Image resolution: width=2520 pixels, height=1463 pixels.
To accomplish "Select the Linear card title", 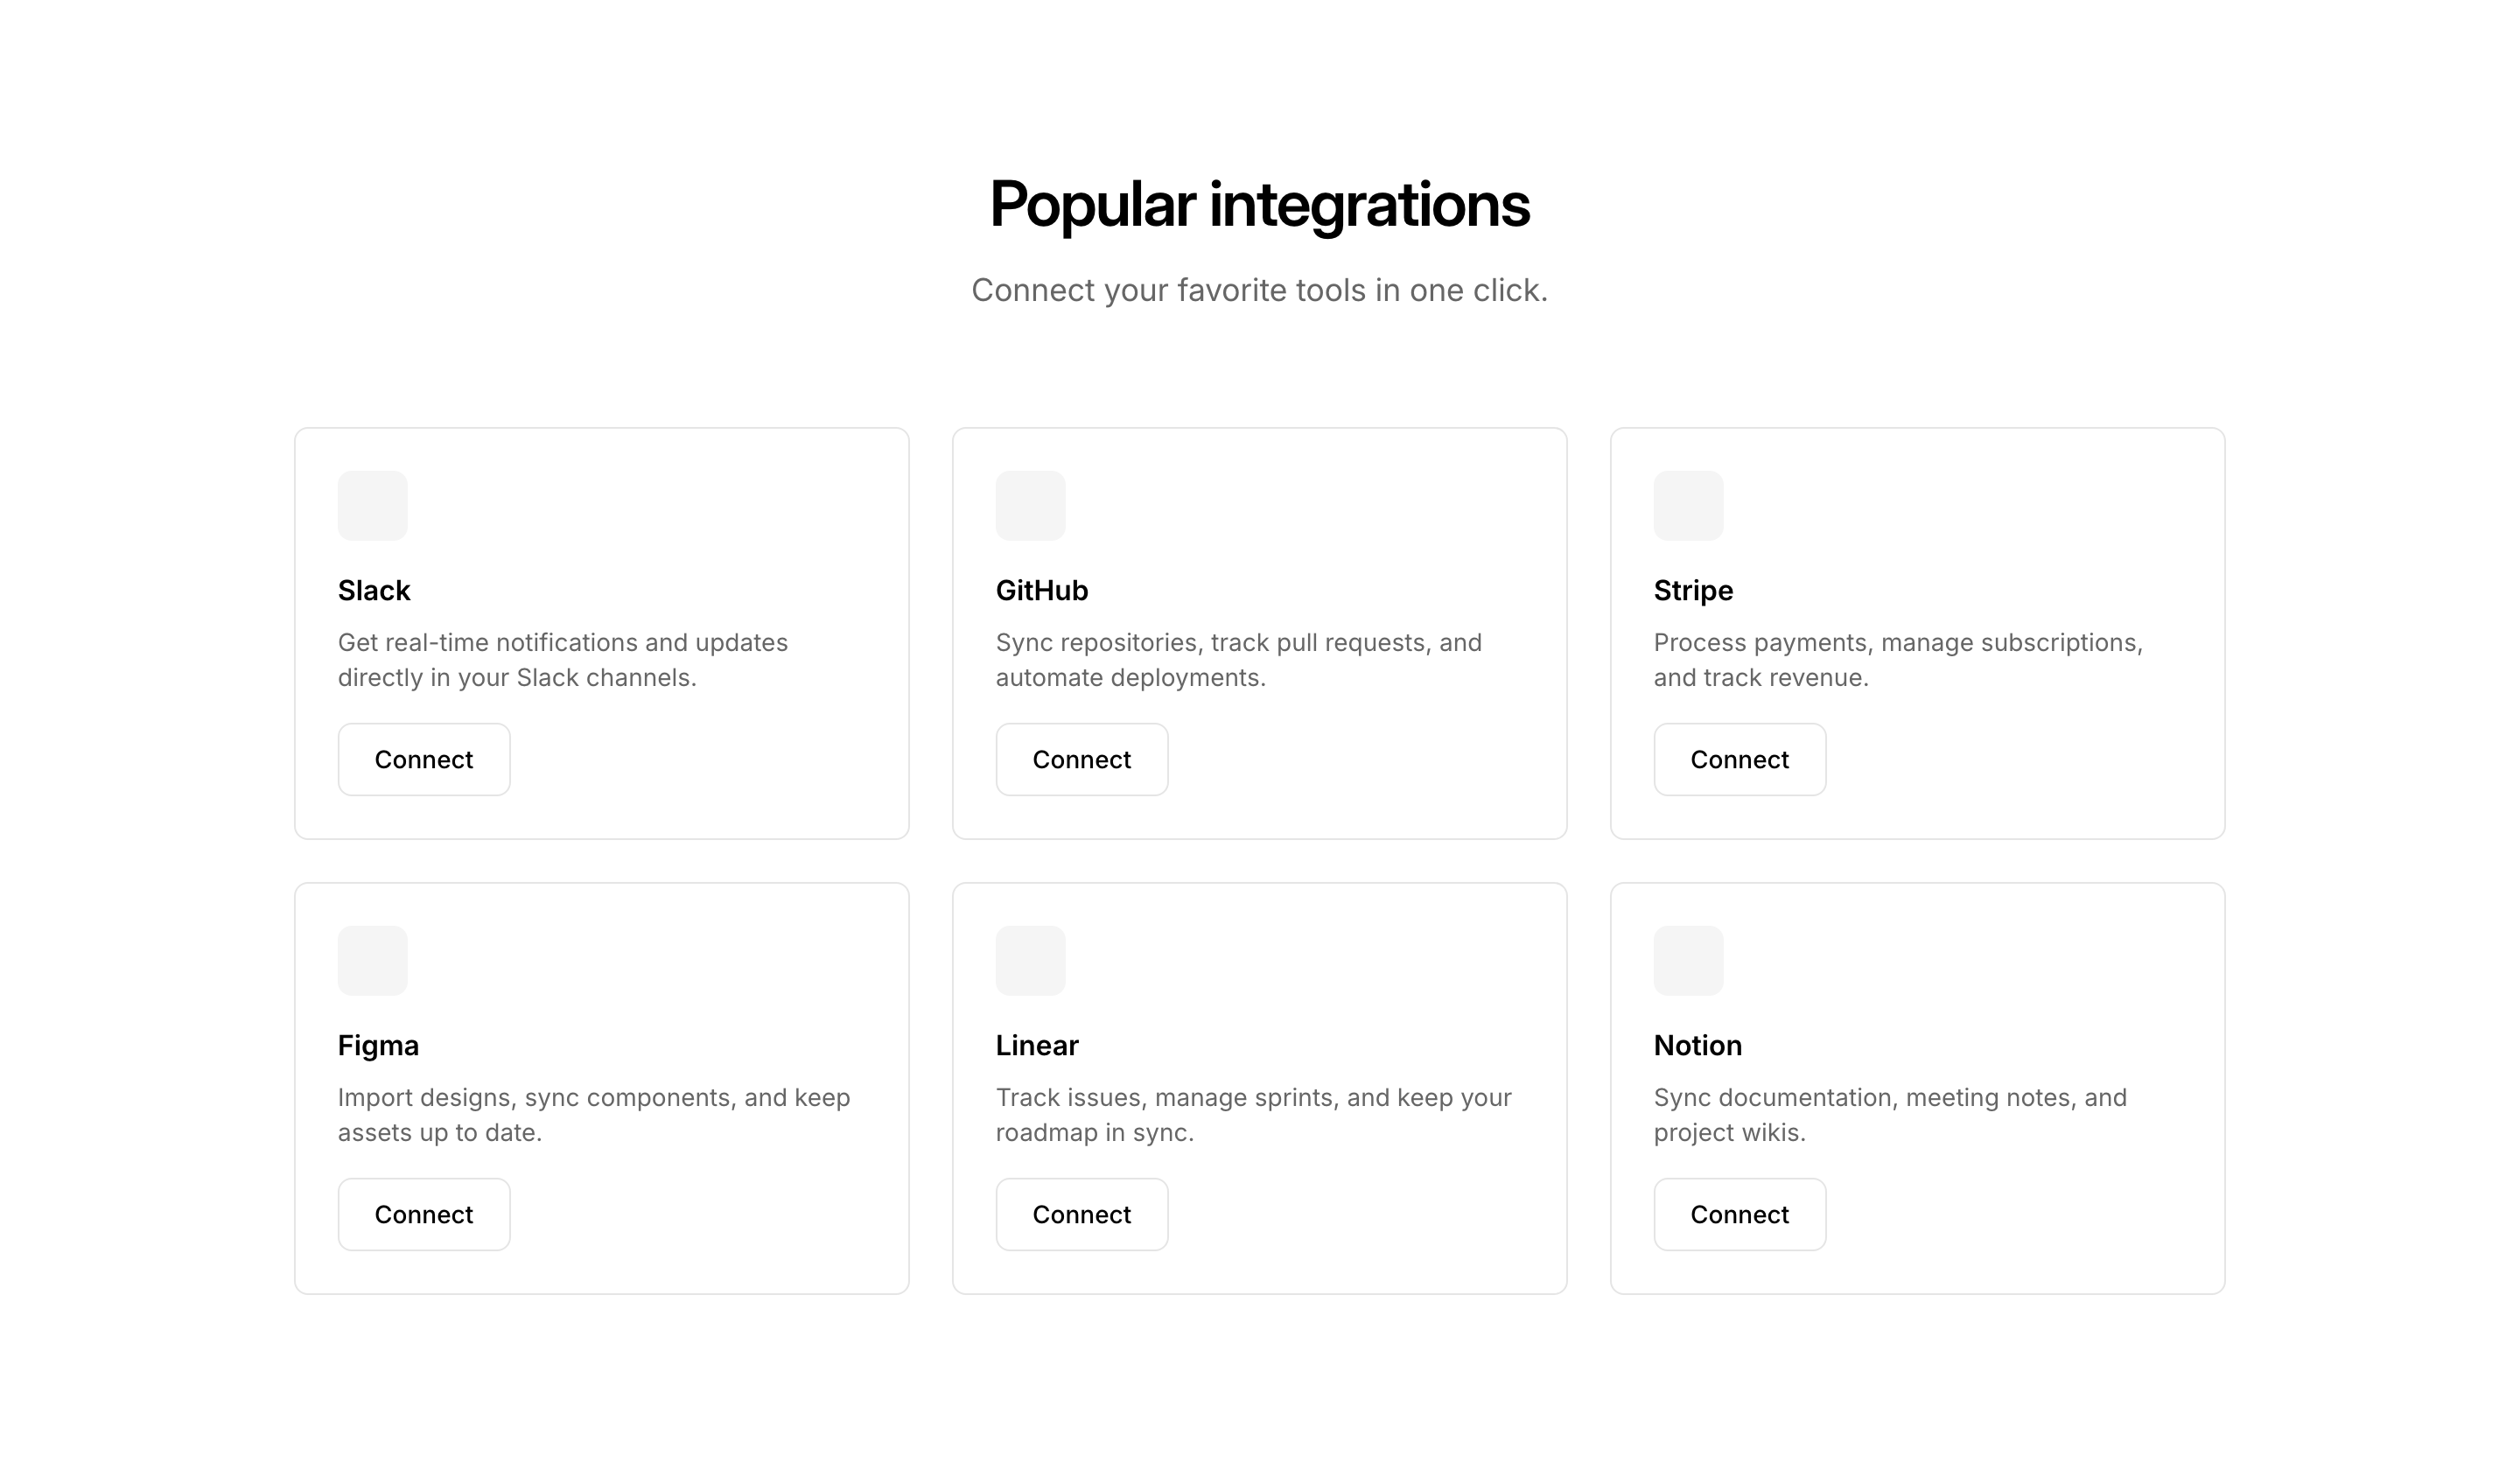I will pyautogui.click(x=1037, y=1045).
